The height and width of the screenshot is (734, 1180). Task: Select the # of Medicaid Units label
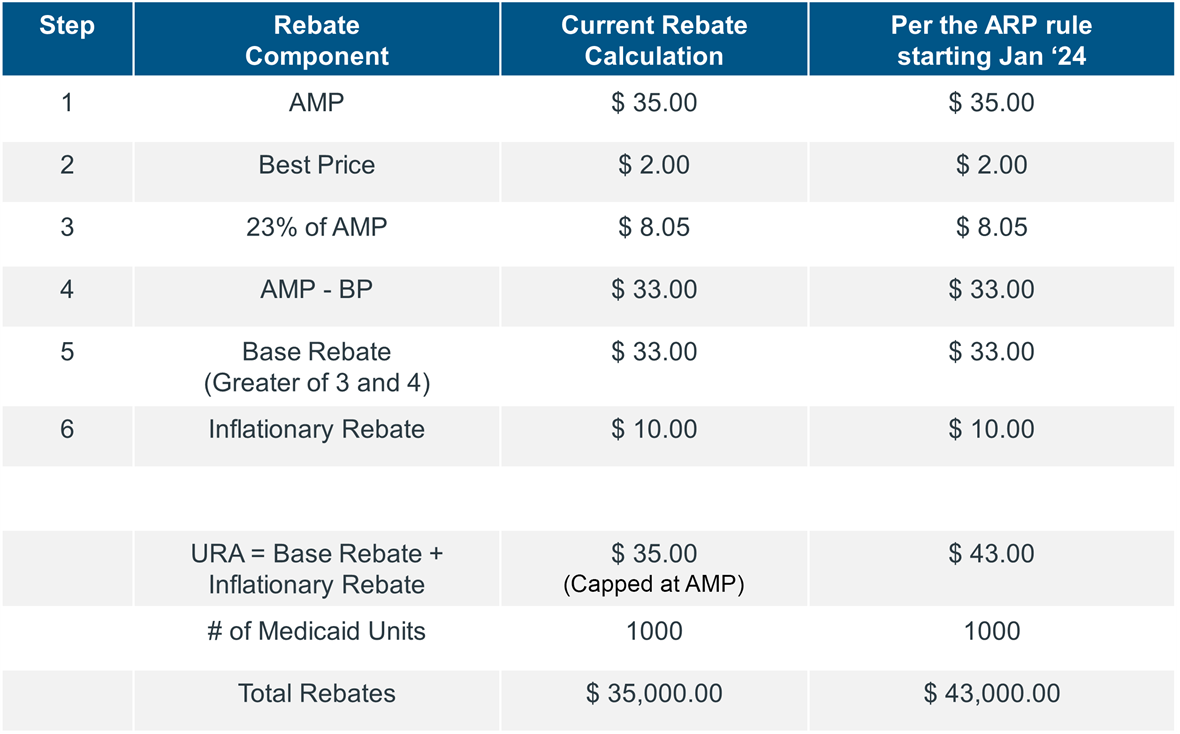317,631
